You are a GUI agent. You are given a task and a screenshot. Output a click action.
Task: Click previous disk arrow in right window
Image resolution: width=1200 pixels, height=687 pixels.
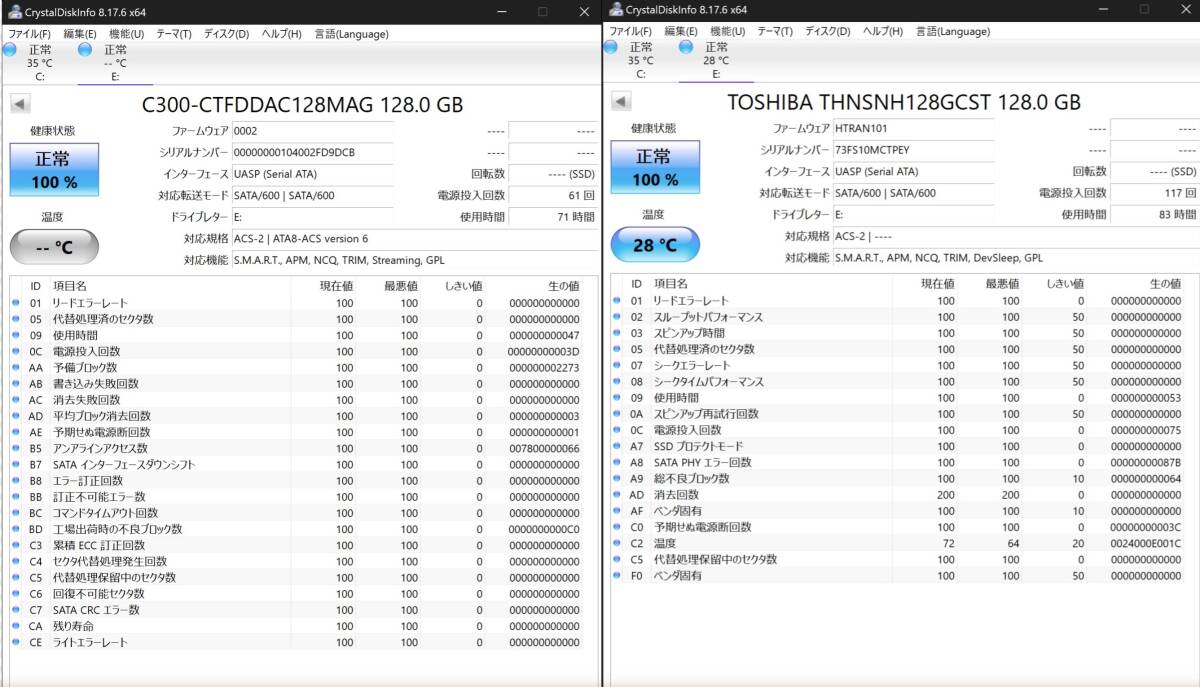point(621,102)
